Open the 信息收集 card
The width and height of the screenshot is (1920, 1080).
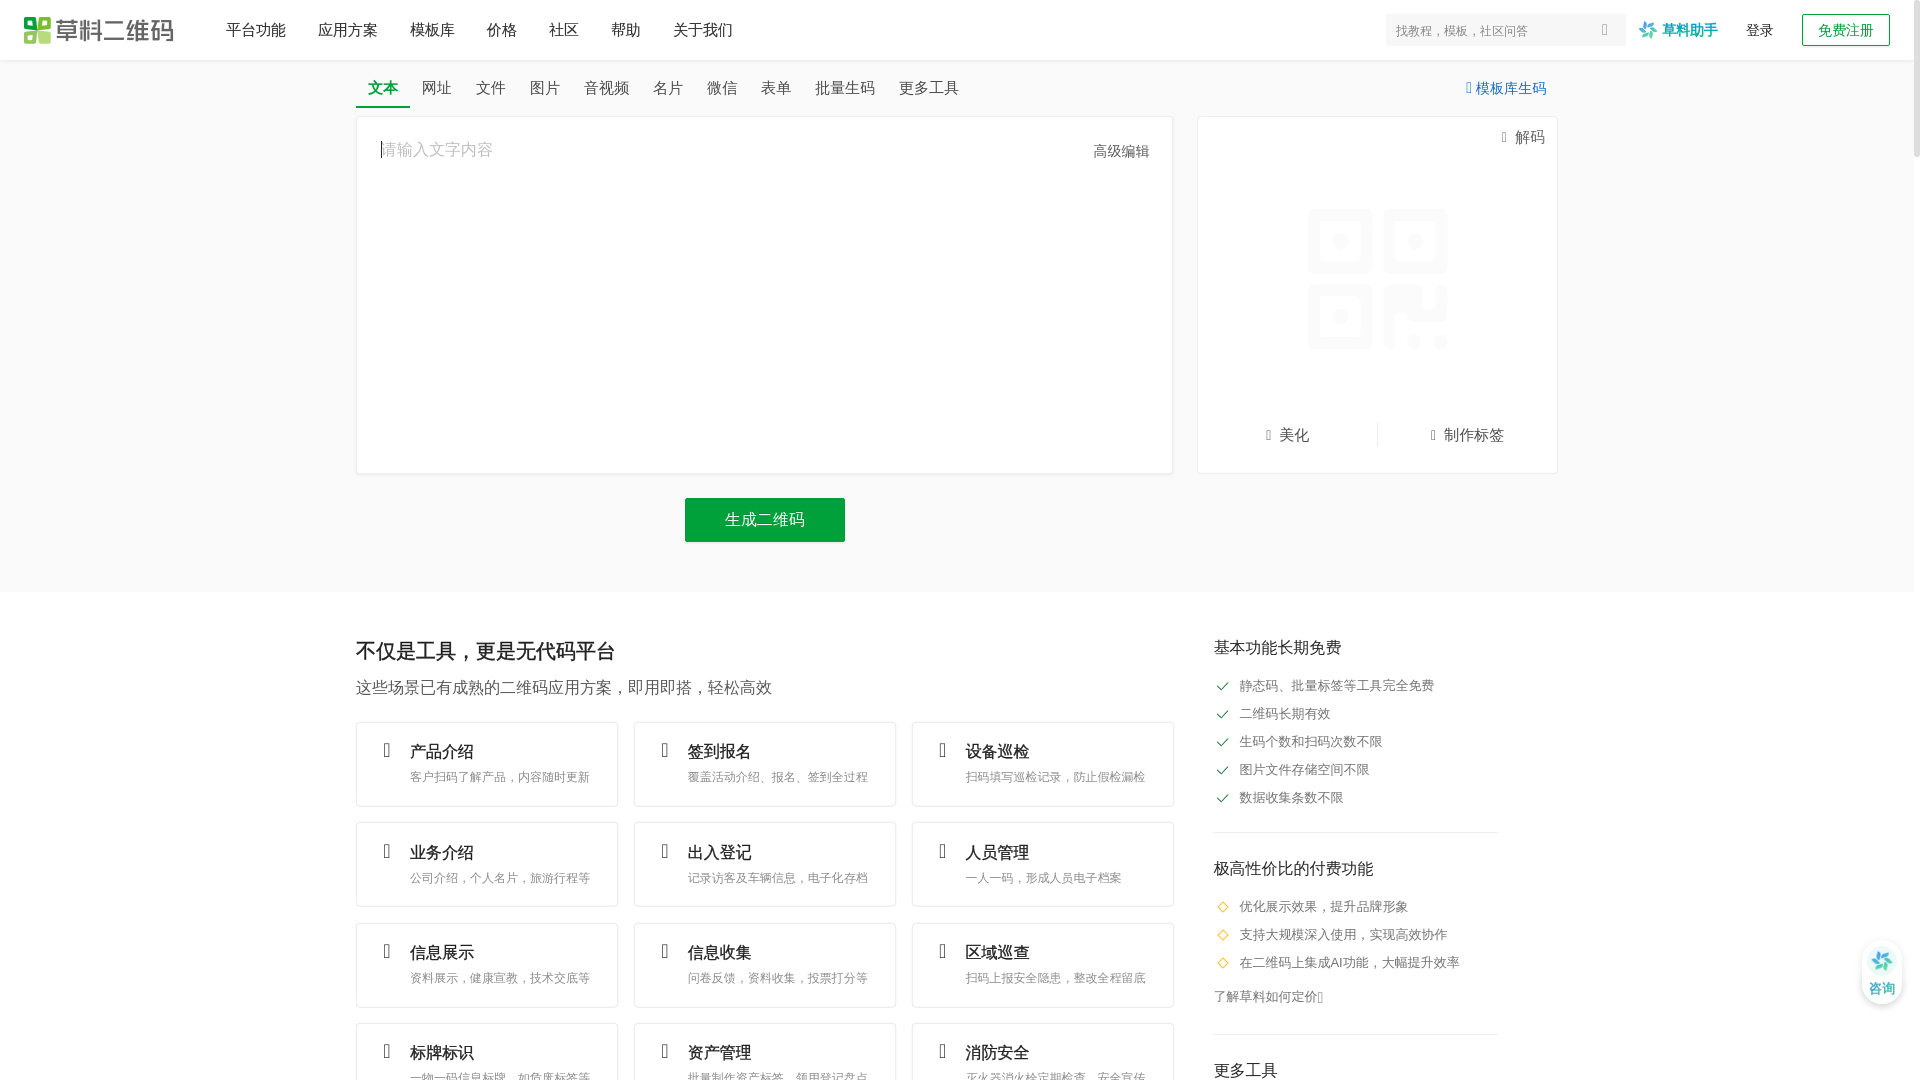765,965
